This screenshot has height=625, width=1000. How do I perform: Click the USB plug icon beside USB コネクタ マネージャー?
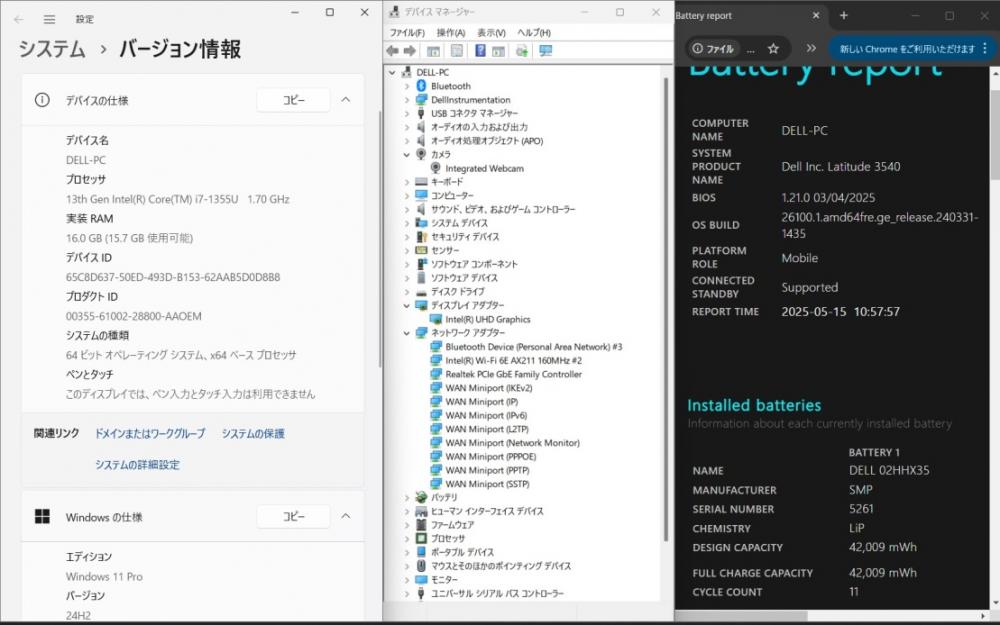tap(421, 113)
